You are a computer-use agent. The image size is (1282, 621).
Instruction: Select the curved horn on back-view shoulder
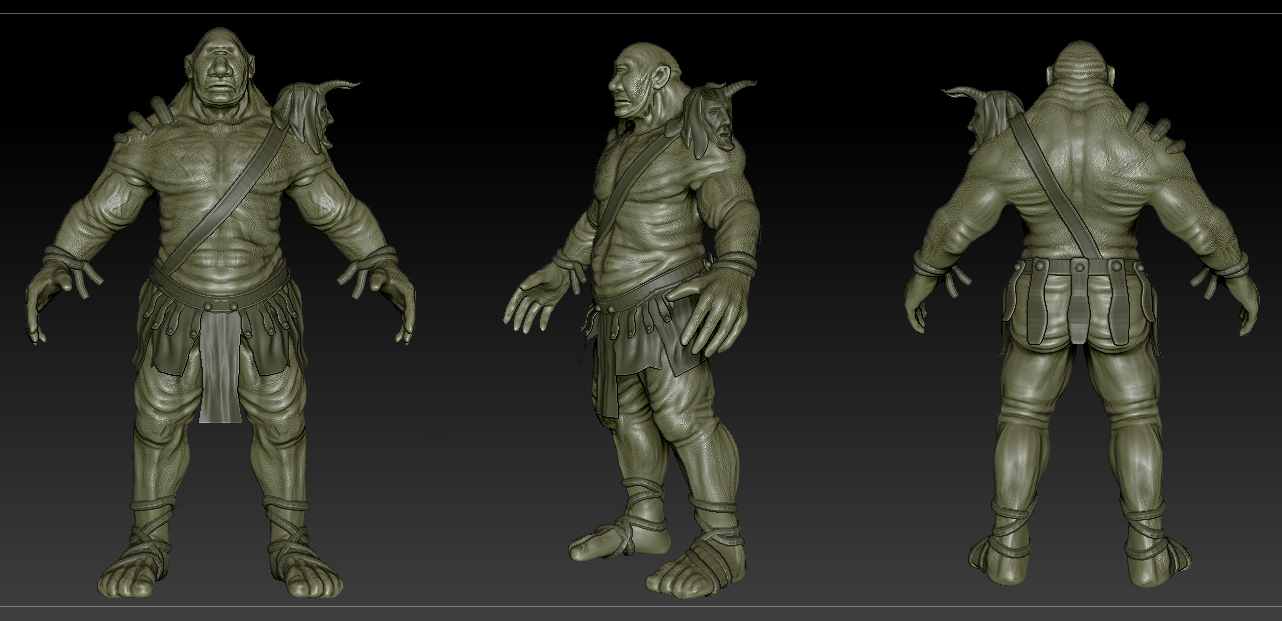click(x=967, y=95)
